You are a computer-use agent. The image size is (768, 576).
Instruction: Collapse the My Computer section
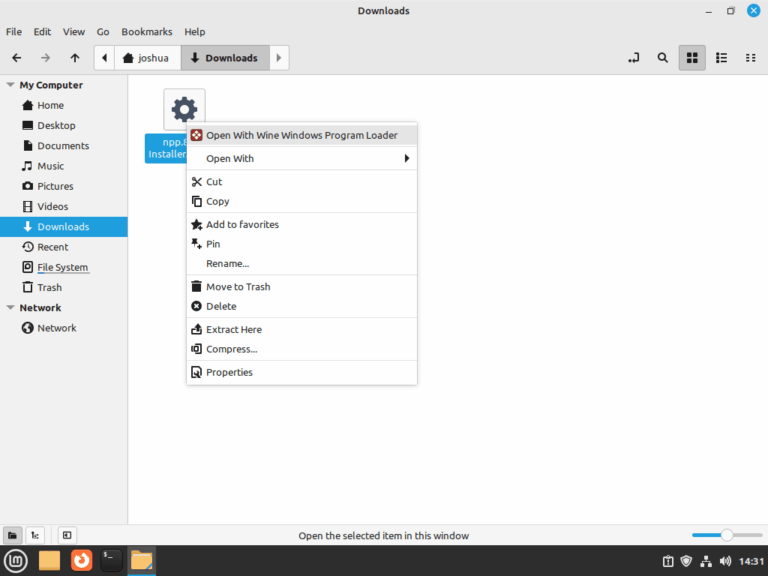[x=10, y=85]
